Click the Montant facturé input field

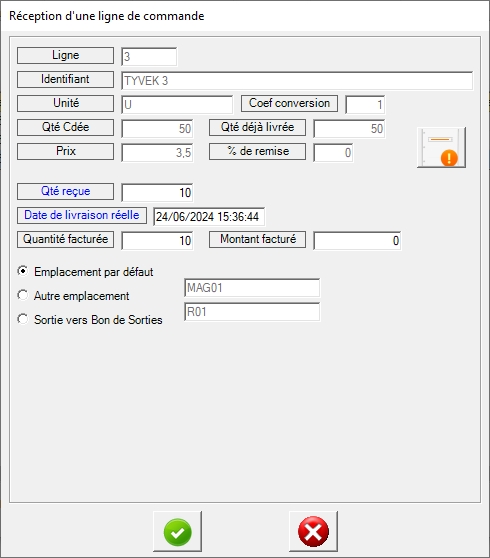357,241
